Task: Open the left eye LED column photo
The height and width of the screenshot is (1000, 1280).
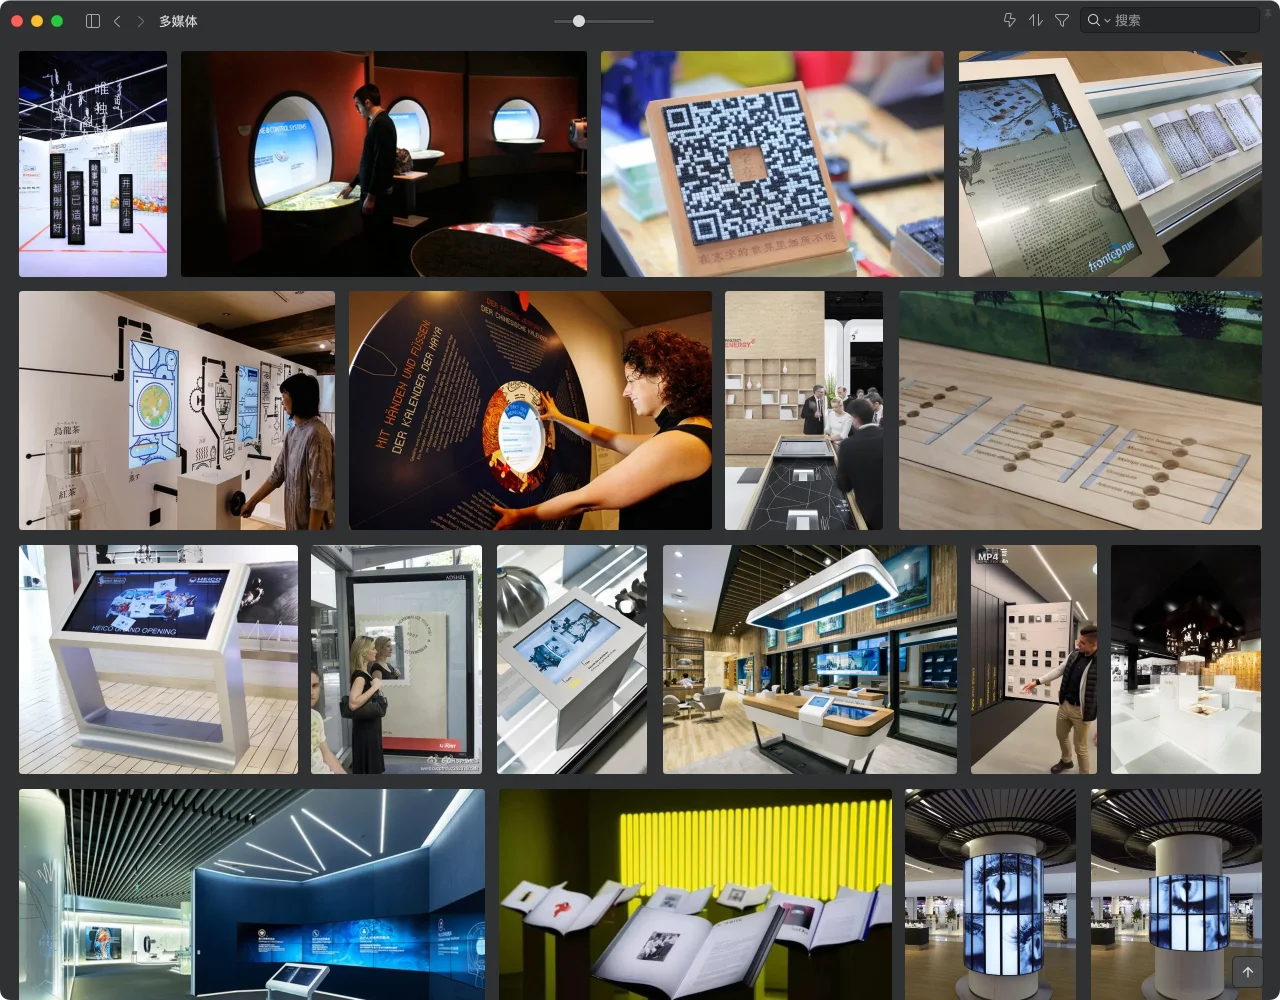Action: coord(990,895)
